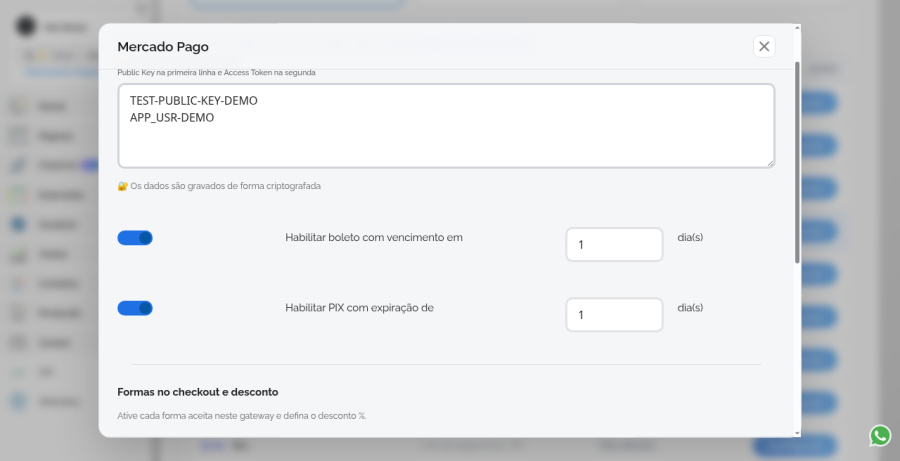This screenshot has width=900, height=461.
Task: Toggle the boleto enable switch
Action: click(135, 238)
